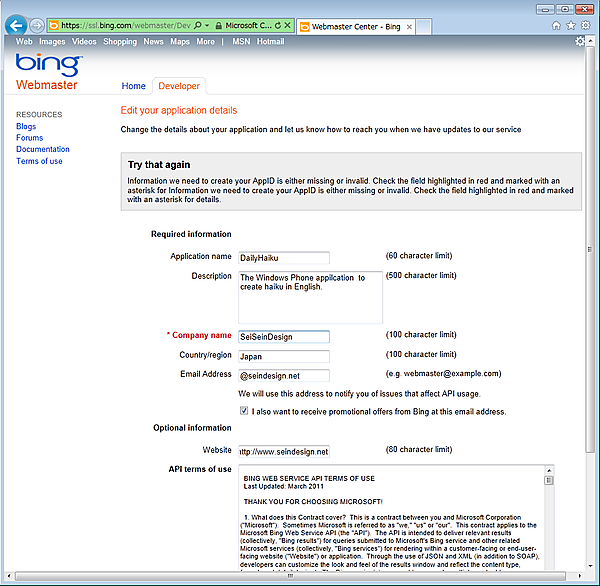Click the Hotmail link
The image size is (600, 586).
pyautogui.click(x=271, y=41)
